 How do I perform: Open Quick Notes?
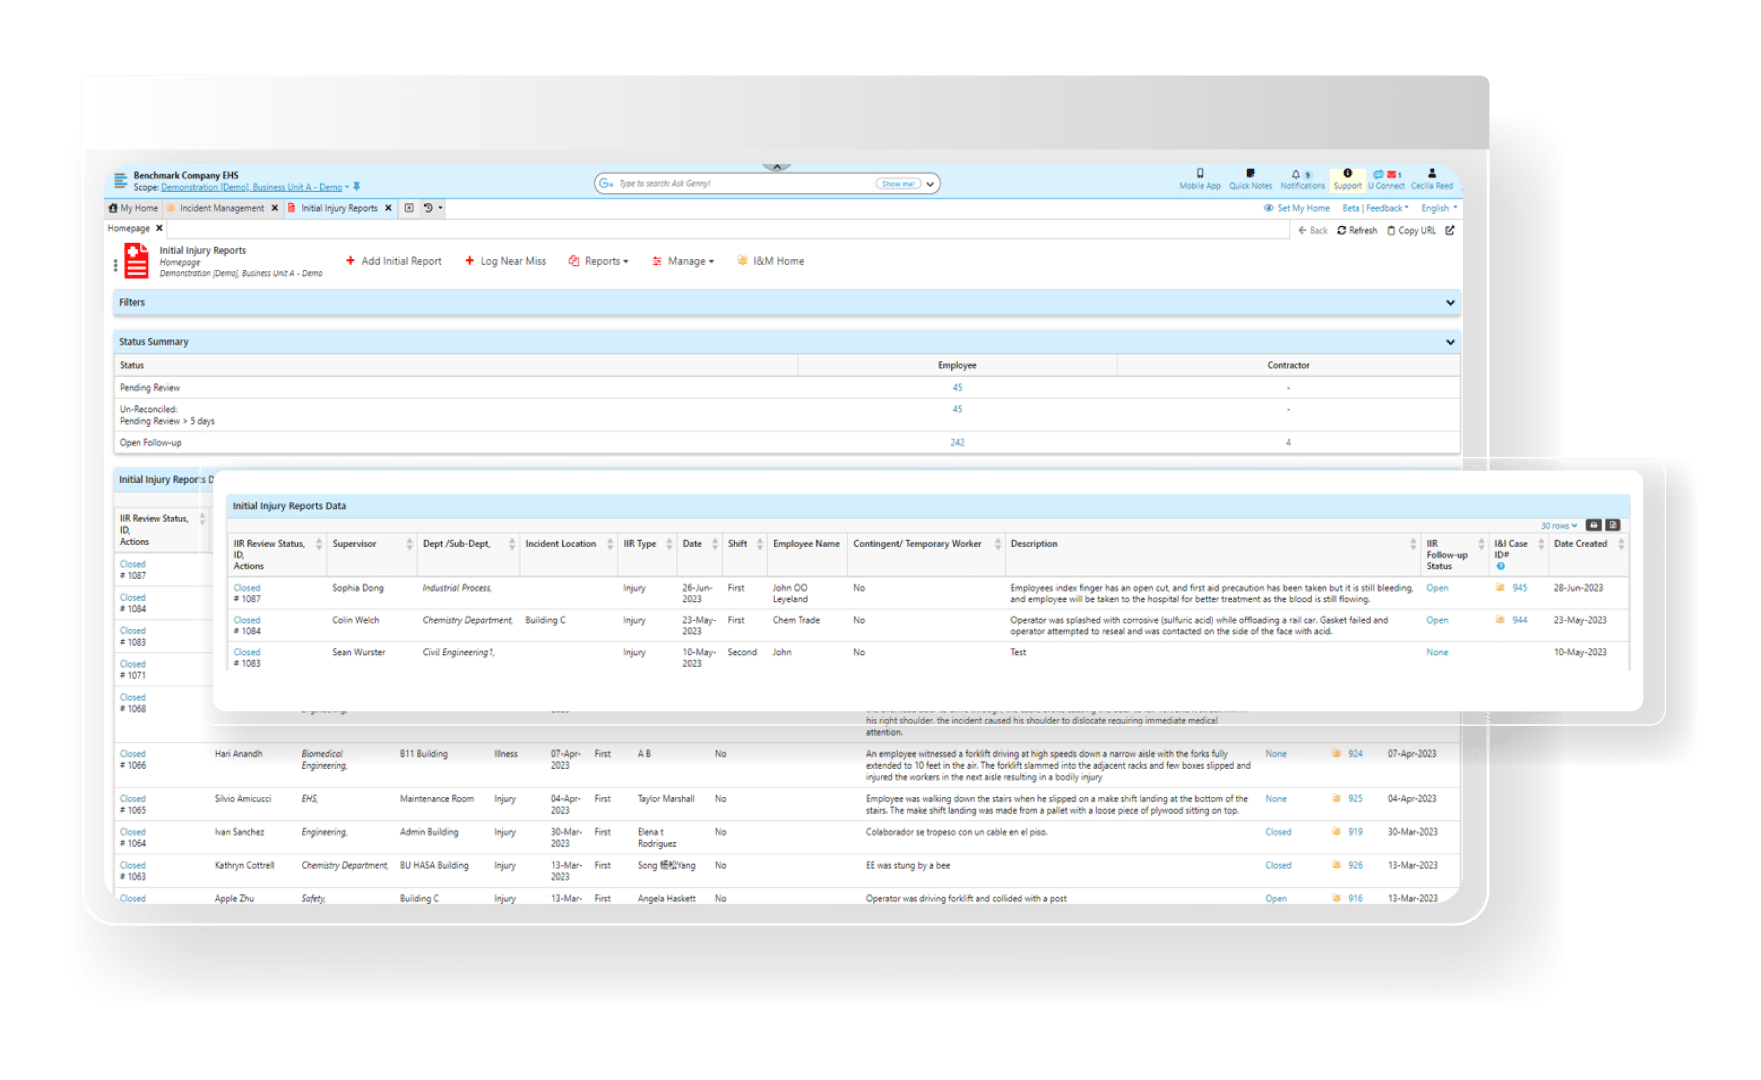pyautogui.click(x=1250, y=179)
